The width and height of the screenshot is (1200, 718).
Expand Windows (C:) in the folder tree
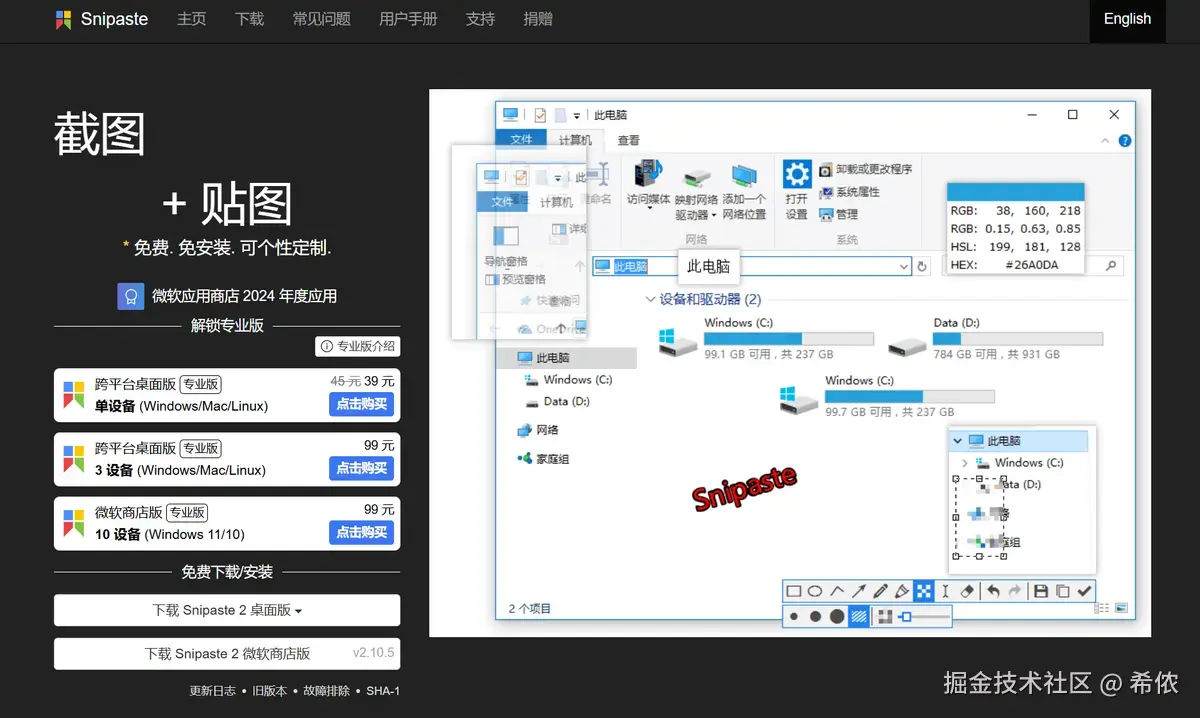coord(965,462)
